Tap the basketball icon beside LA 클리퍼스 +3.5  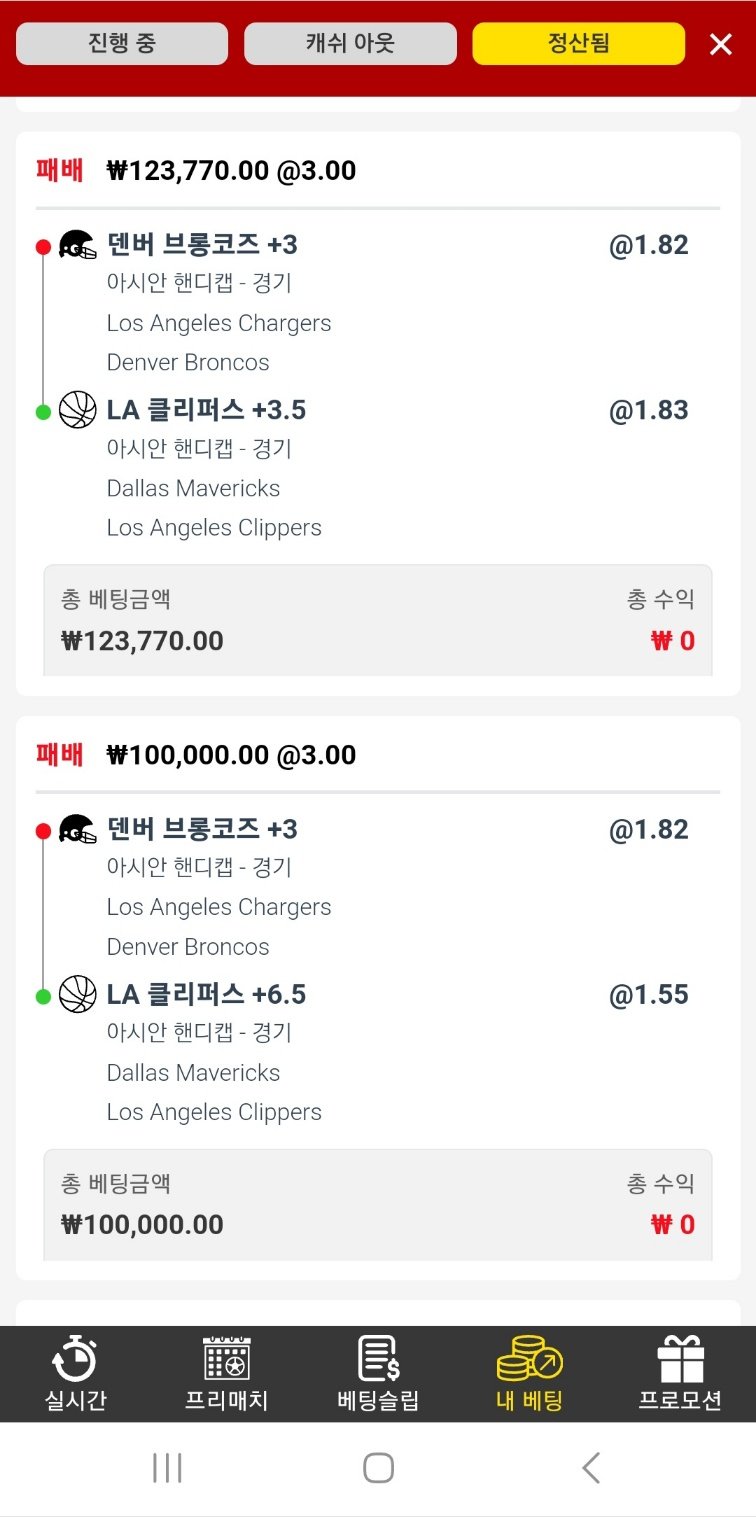click(77, 410)
